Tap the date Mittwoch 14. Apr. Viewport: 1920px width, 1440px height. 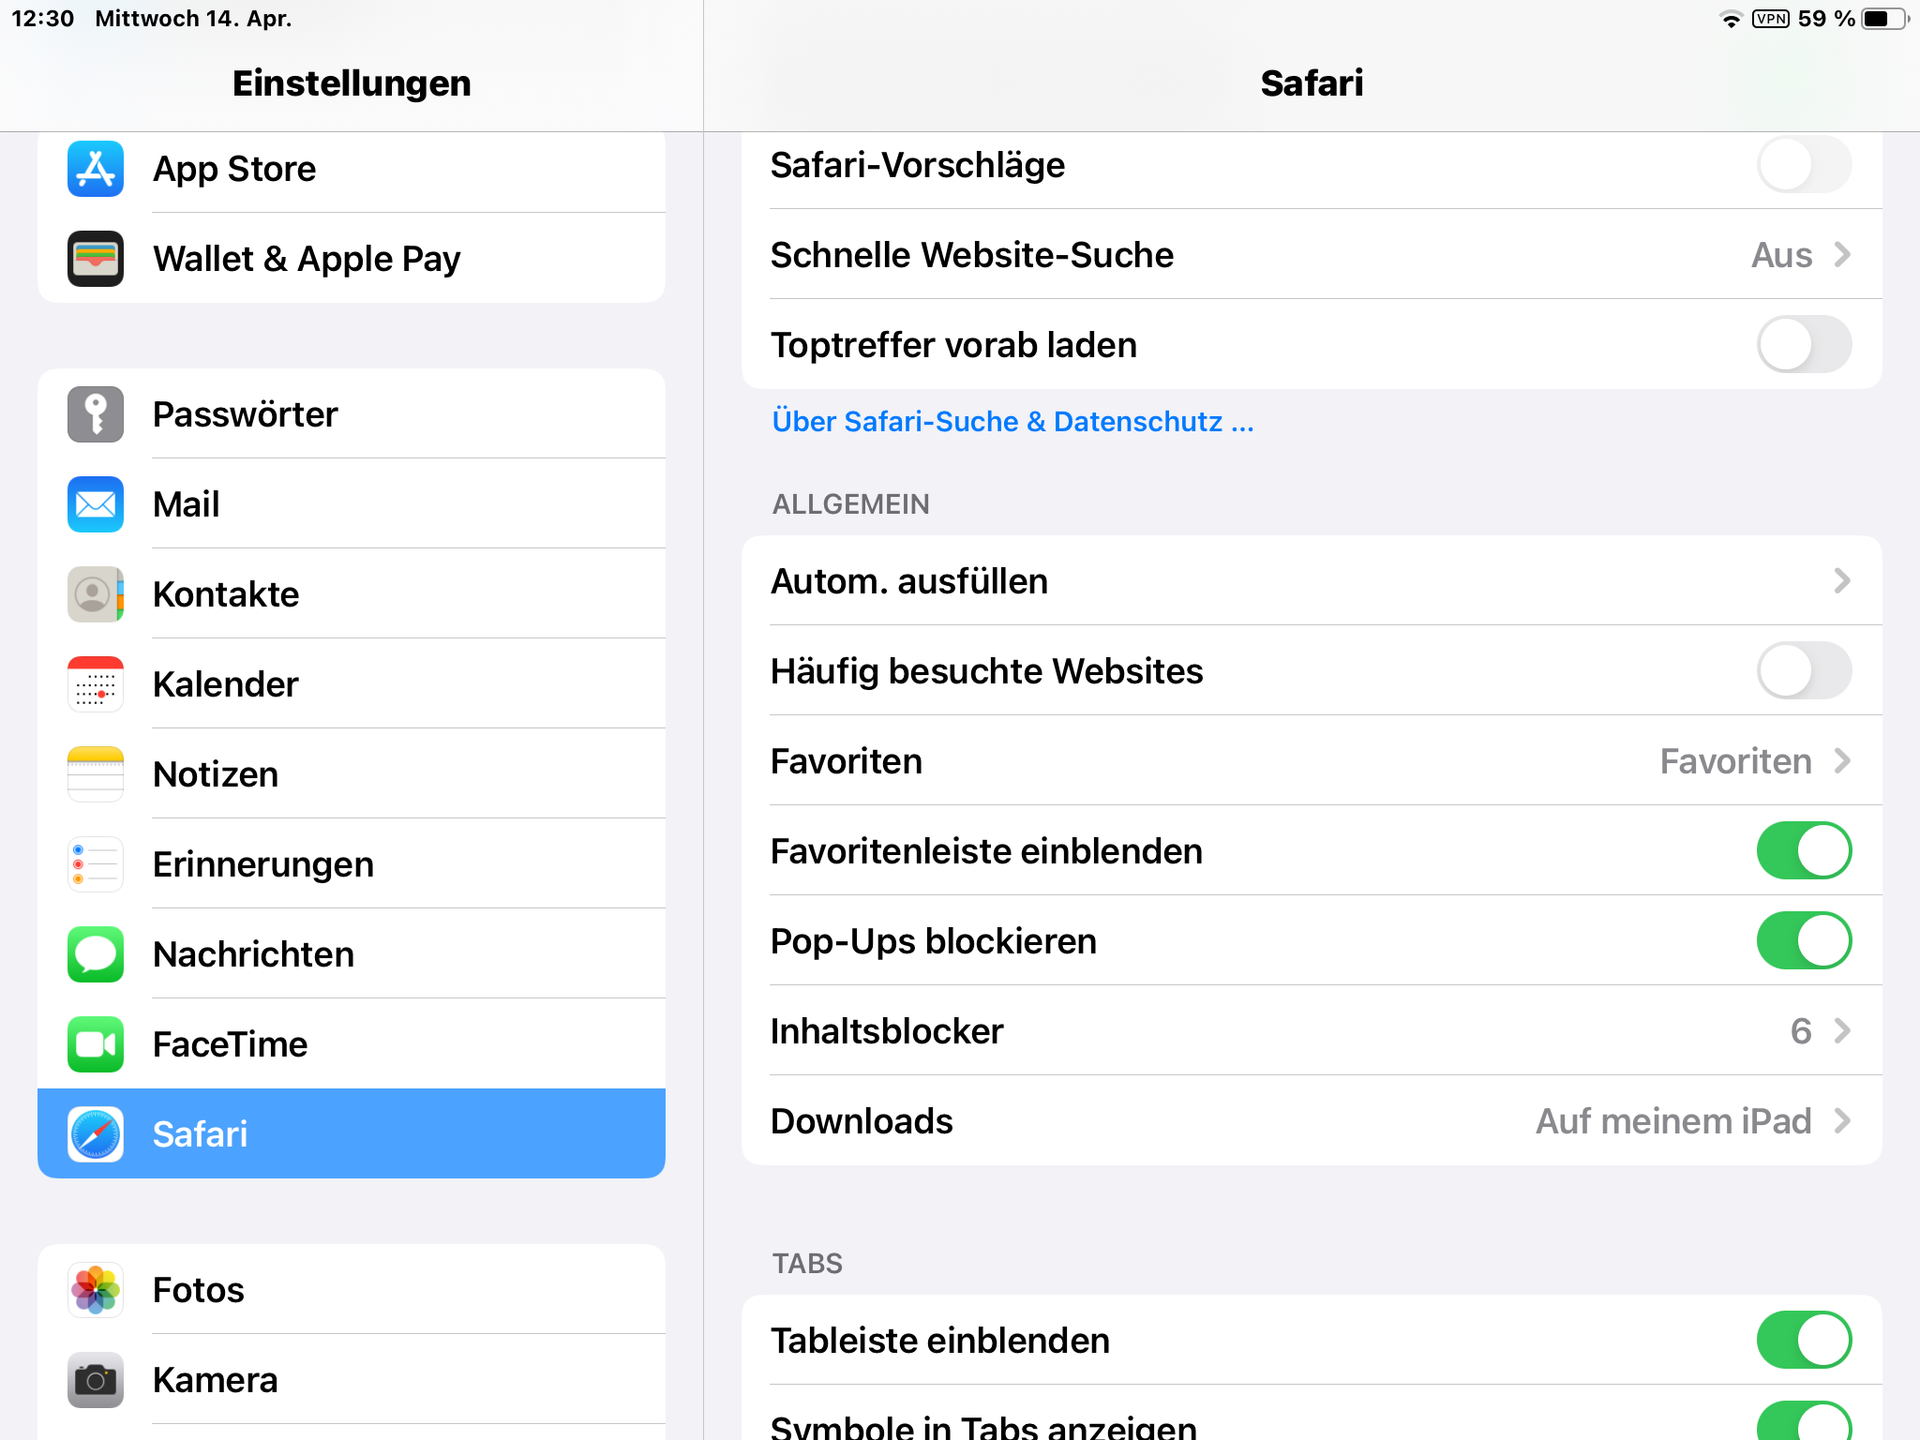click(193, 19)
